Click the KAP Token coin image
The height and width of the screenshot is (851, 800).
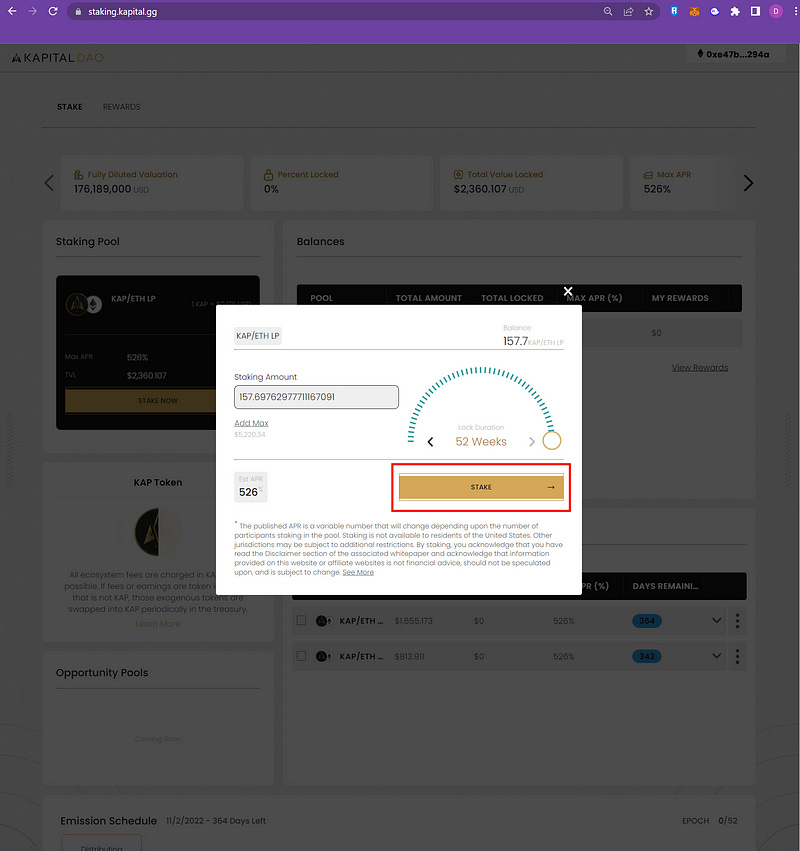pos(157,532)
